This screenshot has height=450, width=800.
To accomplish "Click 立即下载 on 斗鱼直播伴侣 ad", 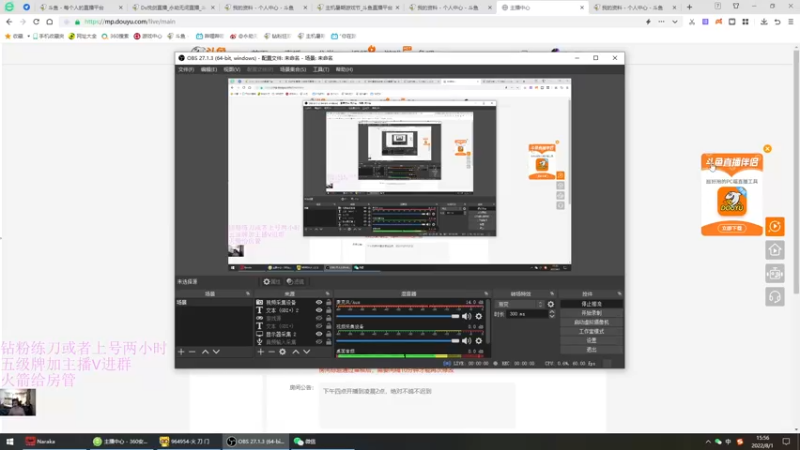I will [x=732, y=229].
